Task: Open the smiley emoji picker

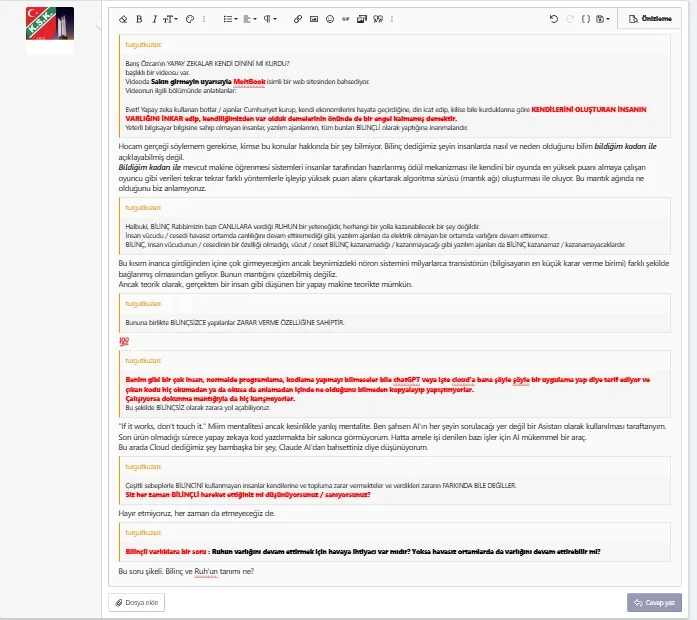Action: (330, 19)
